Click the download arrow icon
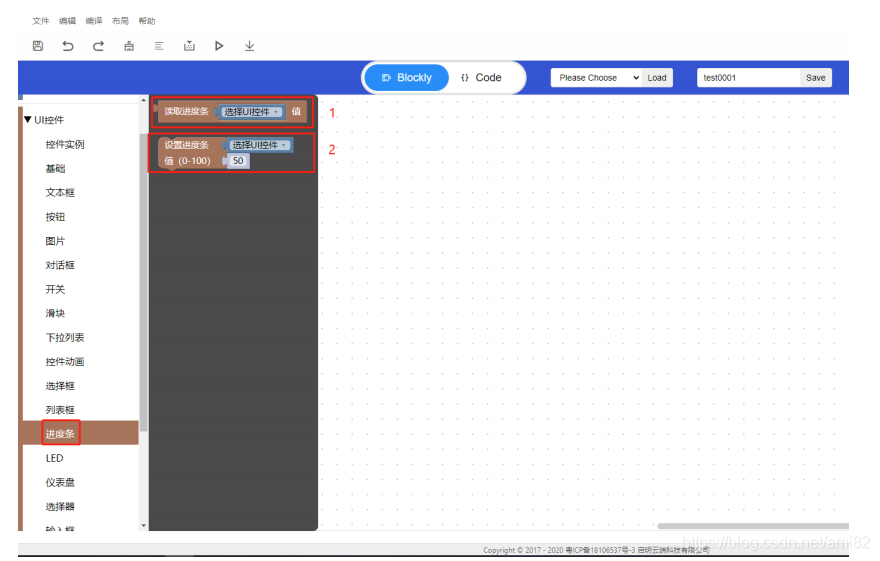Viewport: 880px width, 561px height. (x=250, y=46)
